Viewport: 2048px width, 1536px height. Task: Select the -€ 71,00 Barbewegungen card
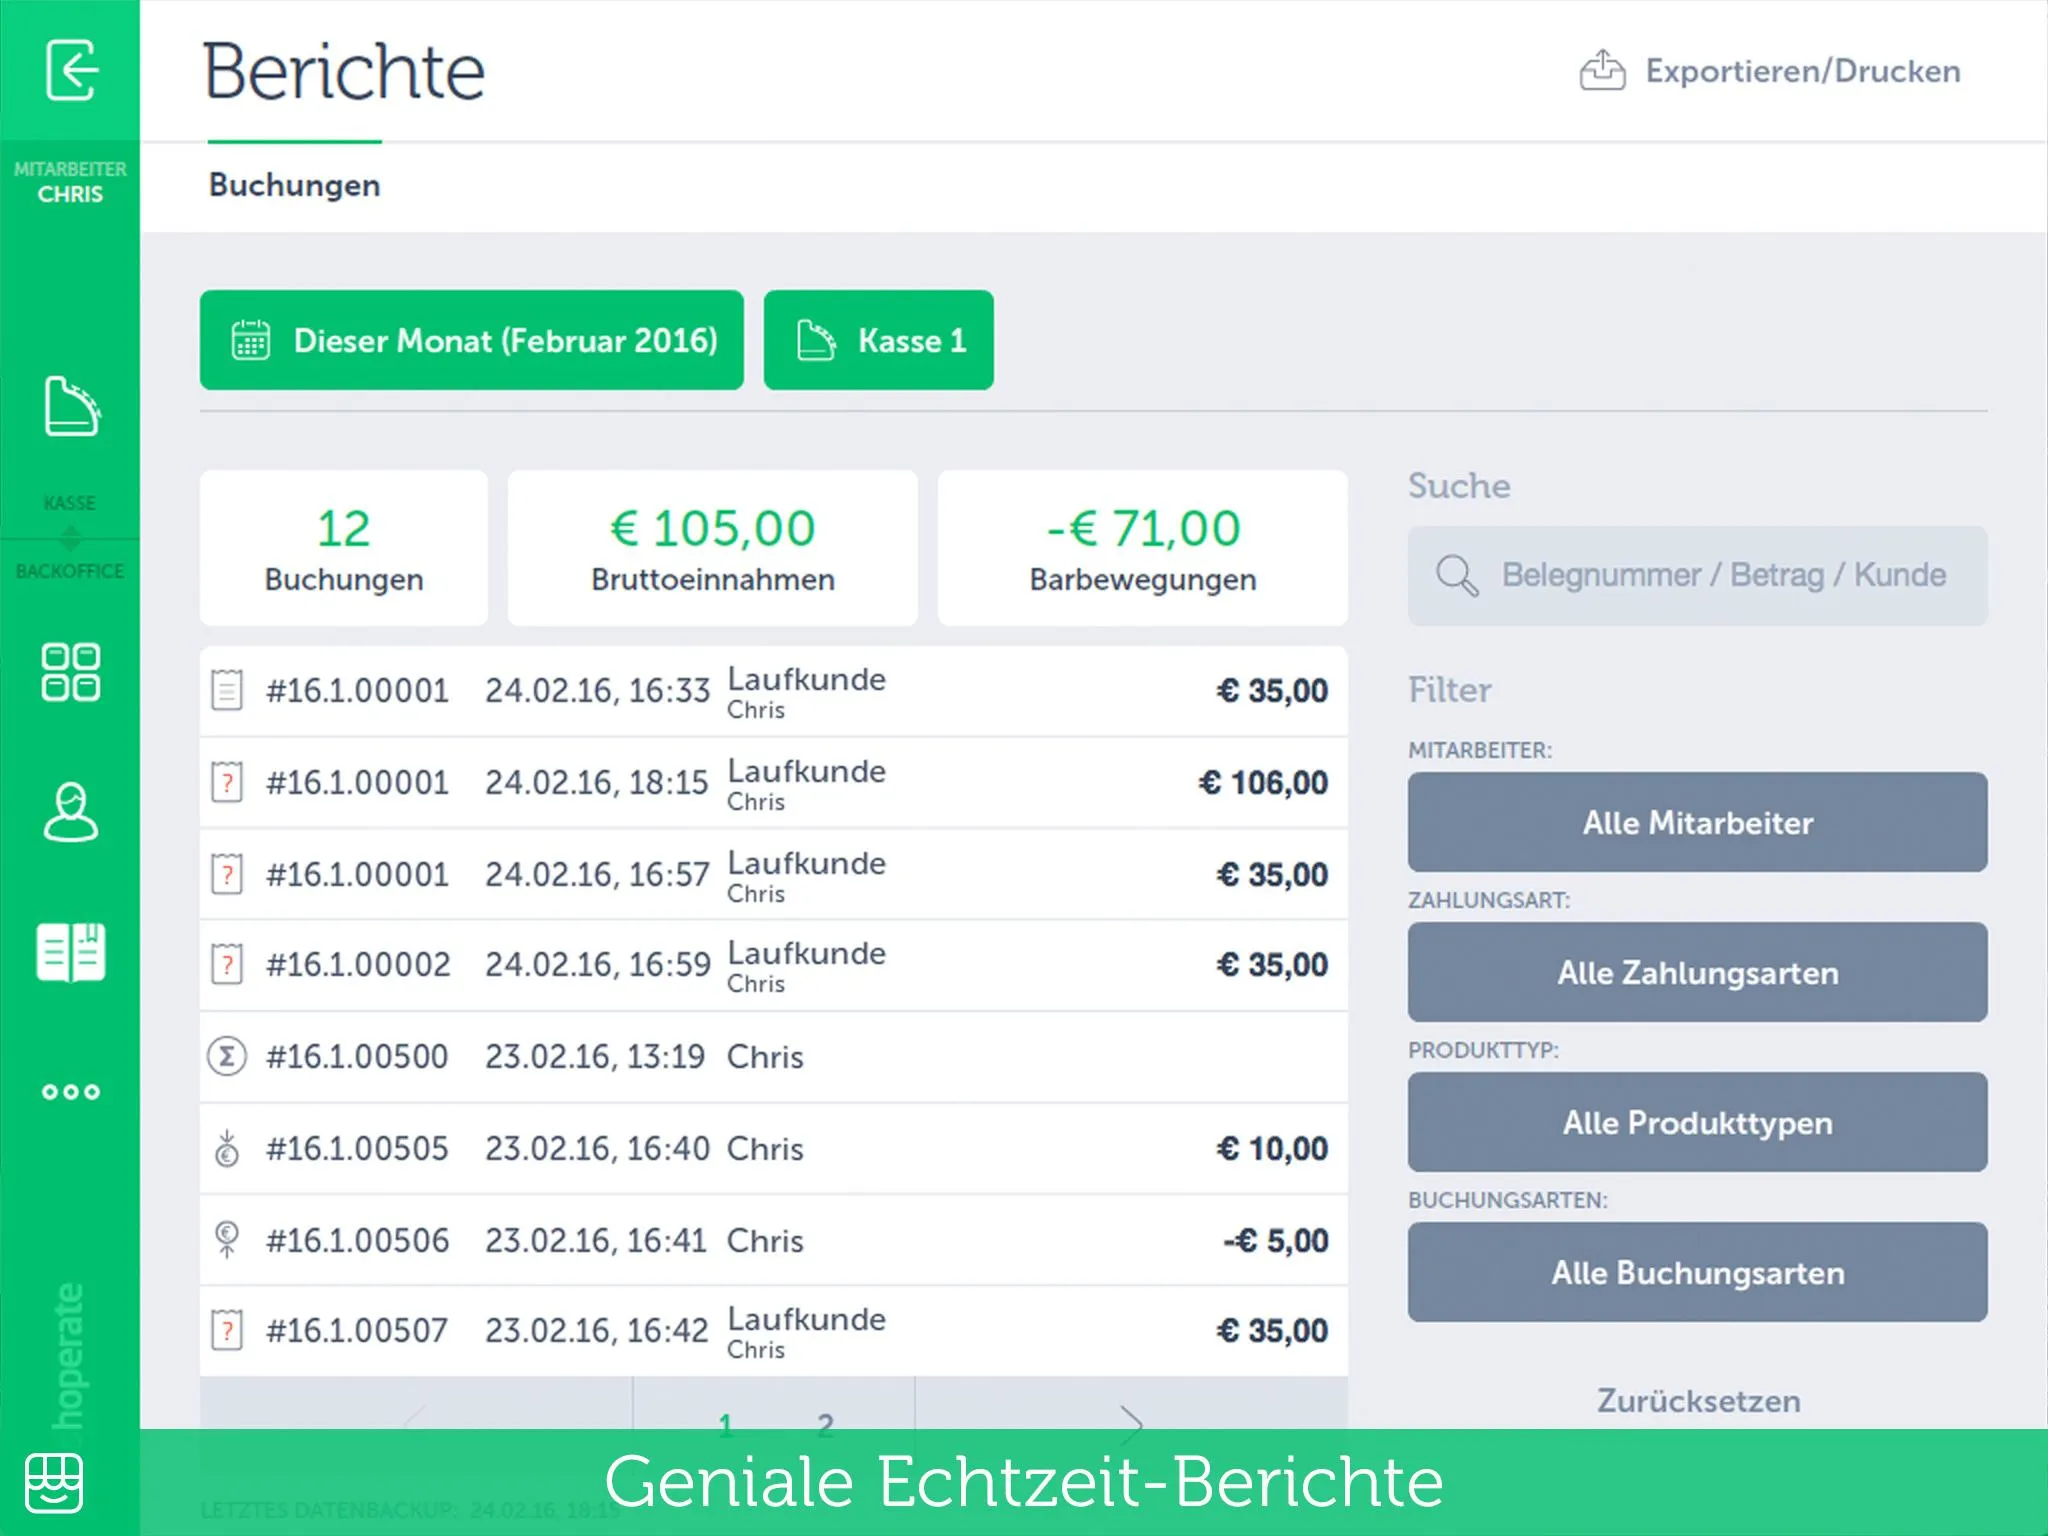point(1143,548)
